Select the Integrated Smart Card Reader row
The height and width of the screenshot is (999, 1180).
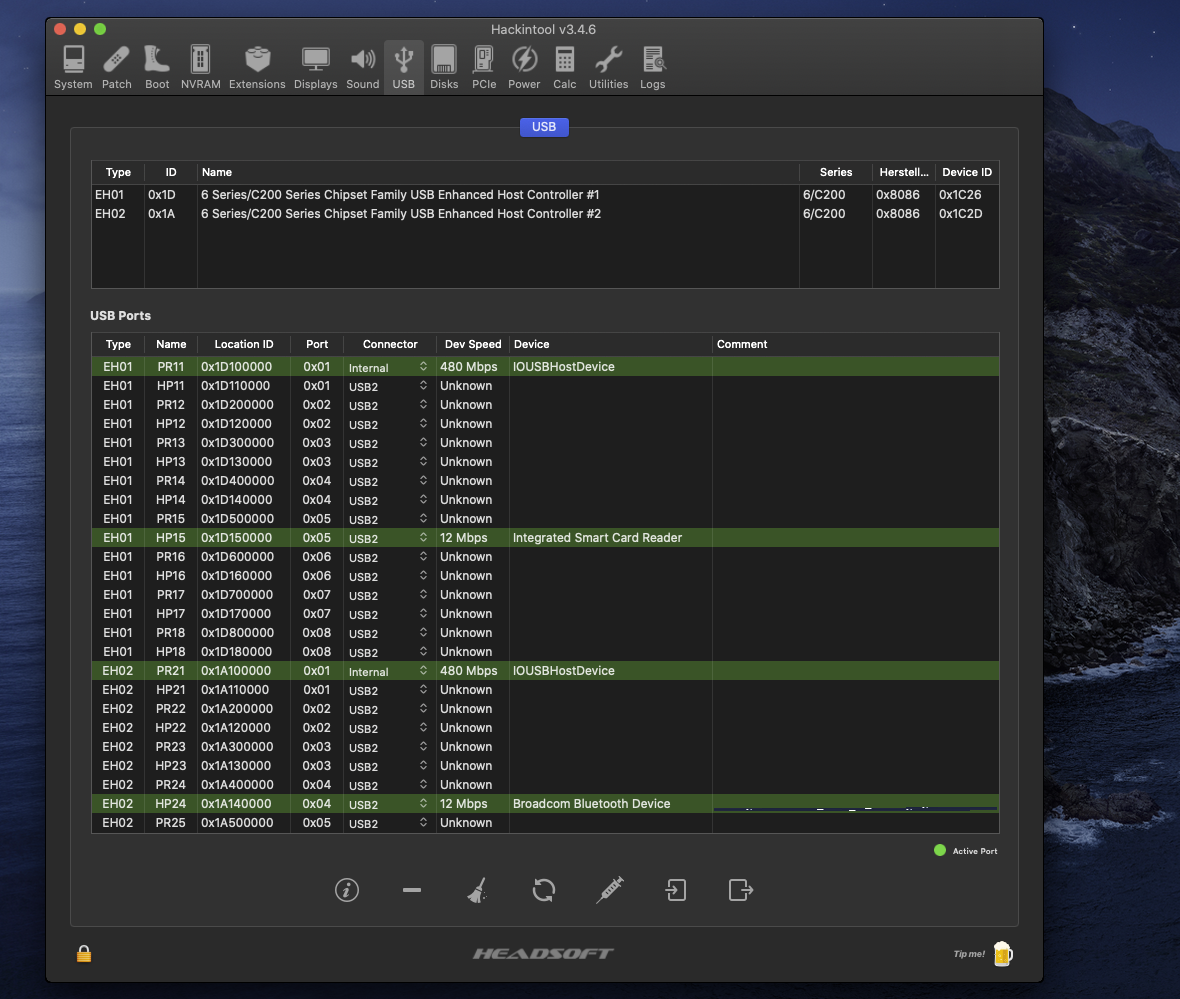pyautogui.click(x=597, y=538)
